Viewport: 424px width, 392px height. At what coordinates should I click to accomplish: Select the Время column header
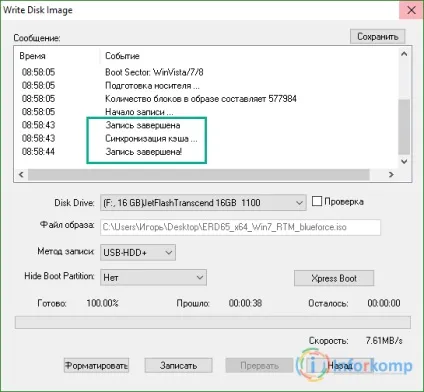point(32,56)
